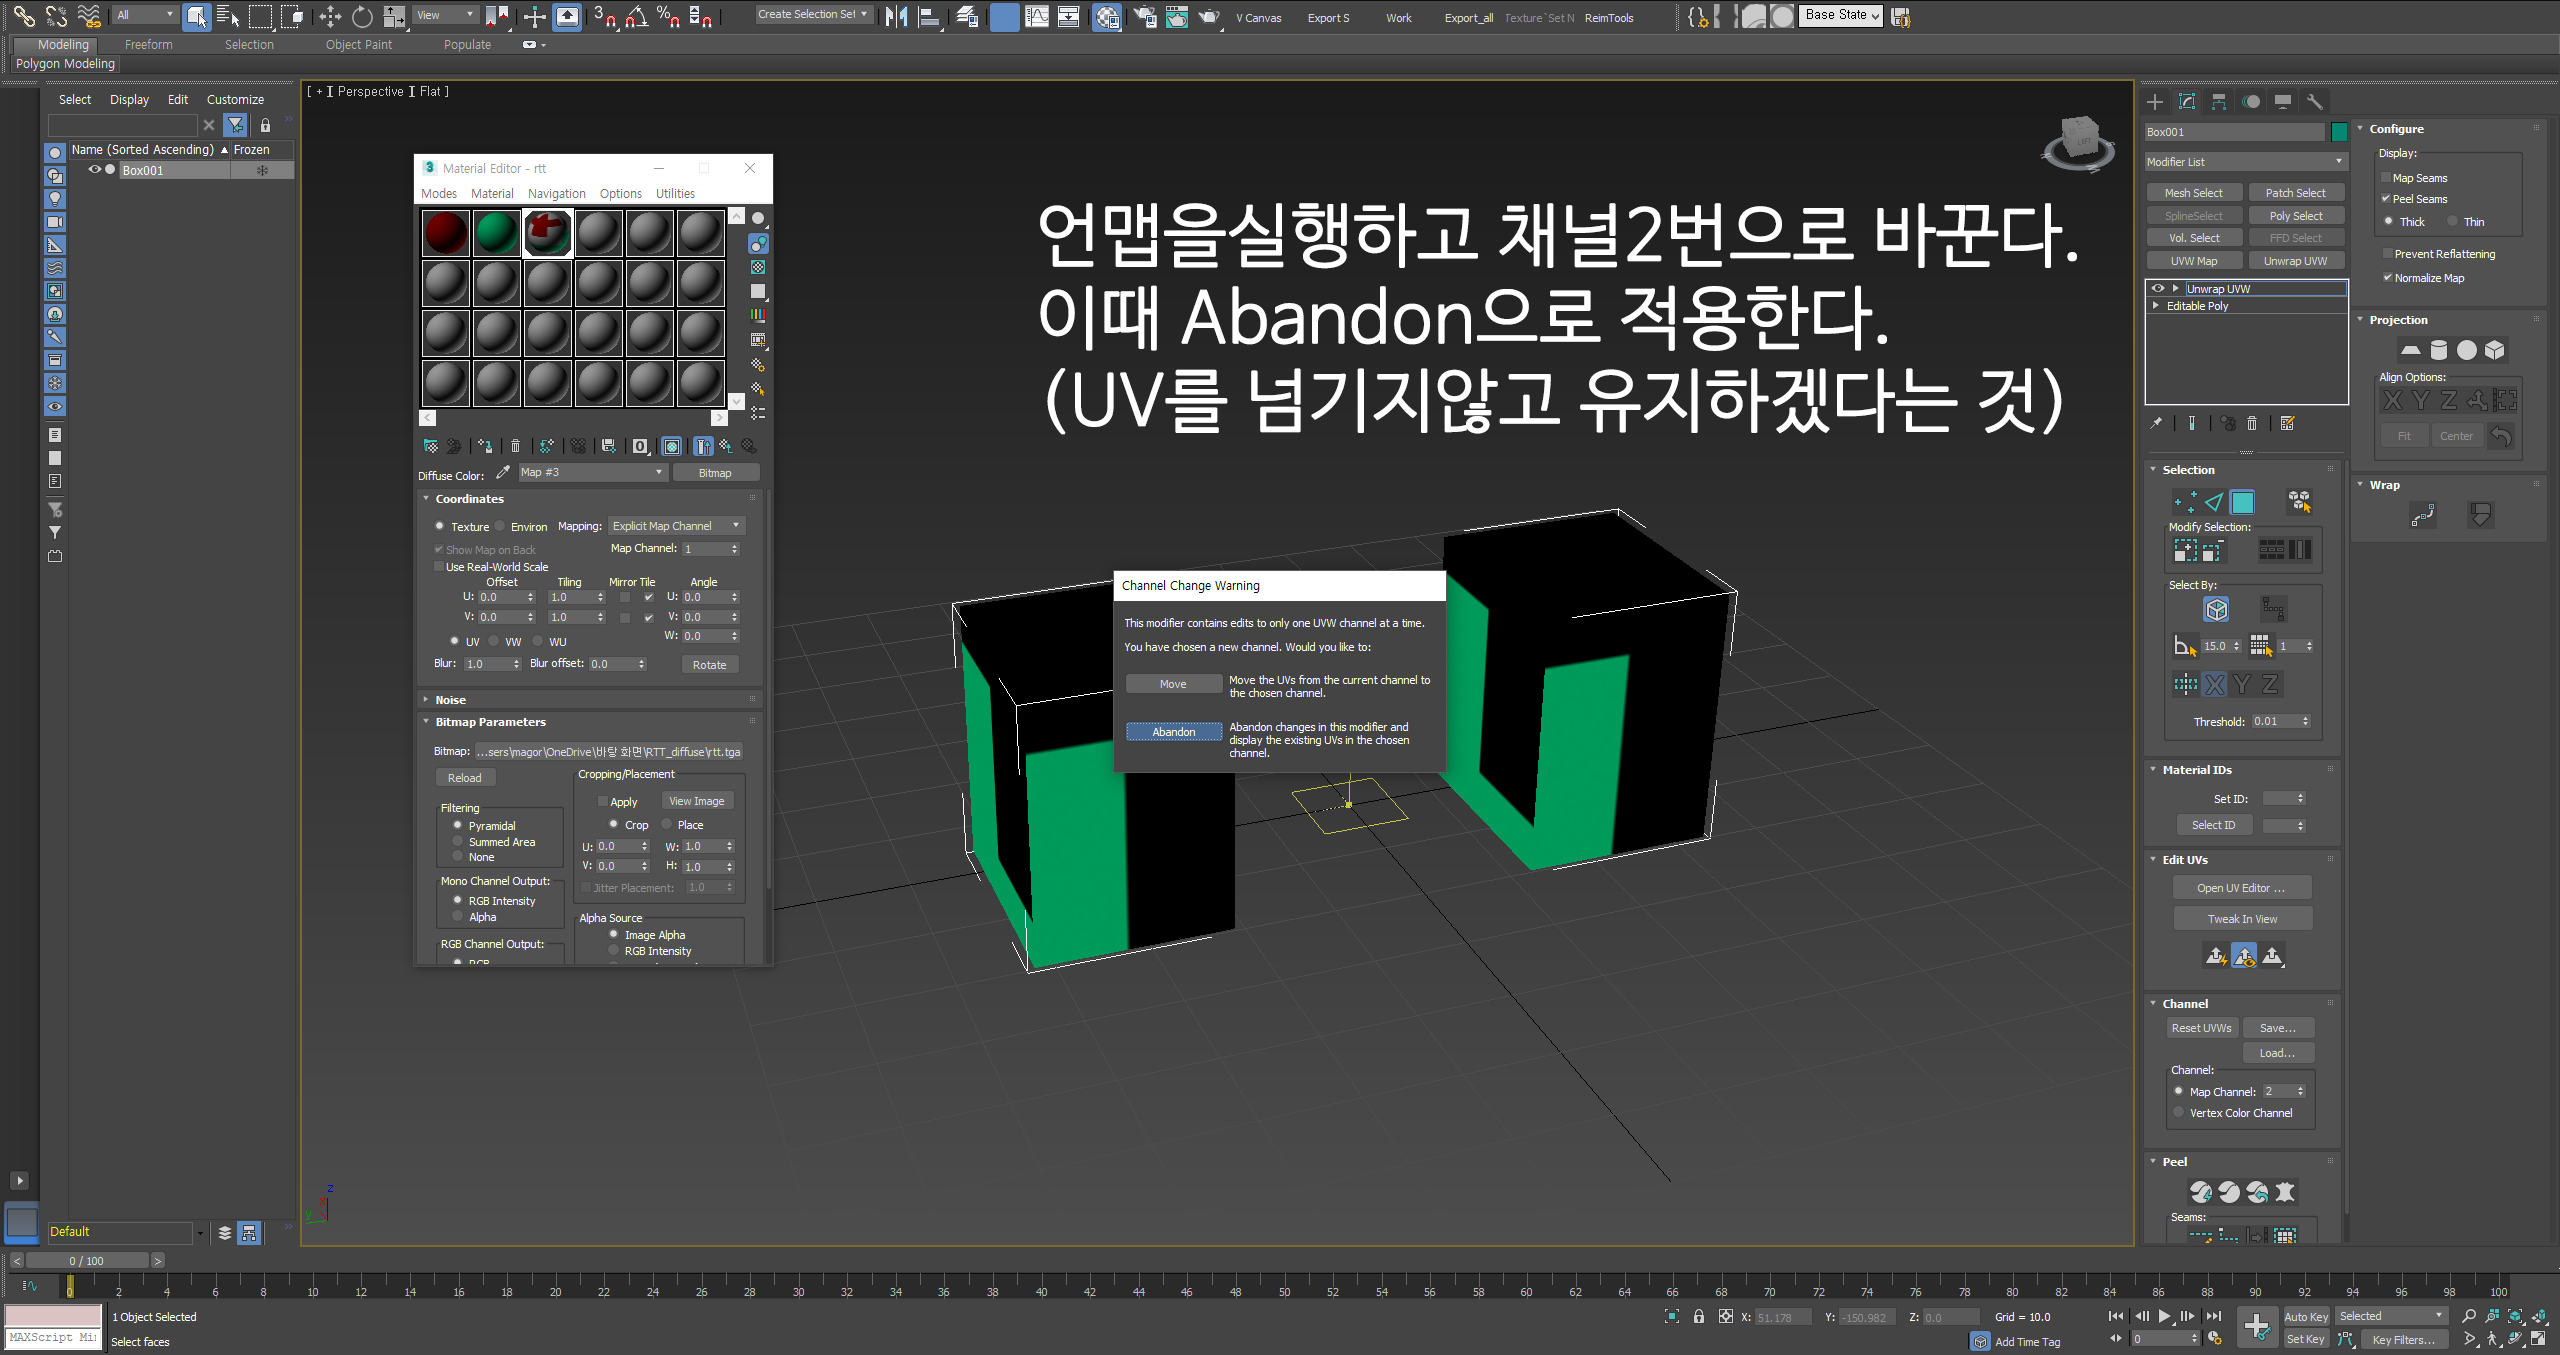This screenshot has height=1355, width=2560.
Task: Open the Explicit Map Channel mapping dropdown
Action: pyautogui.click(x=676, y=526)
